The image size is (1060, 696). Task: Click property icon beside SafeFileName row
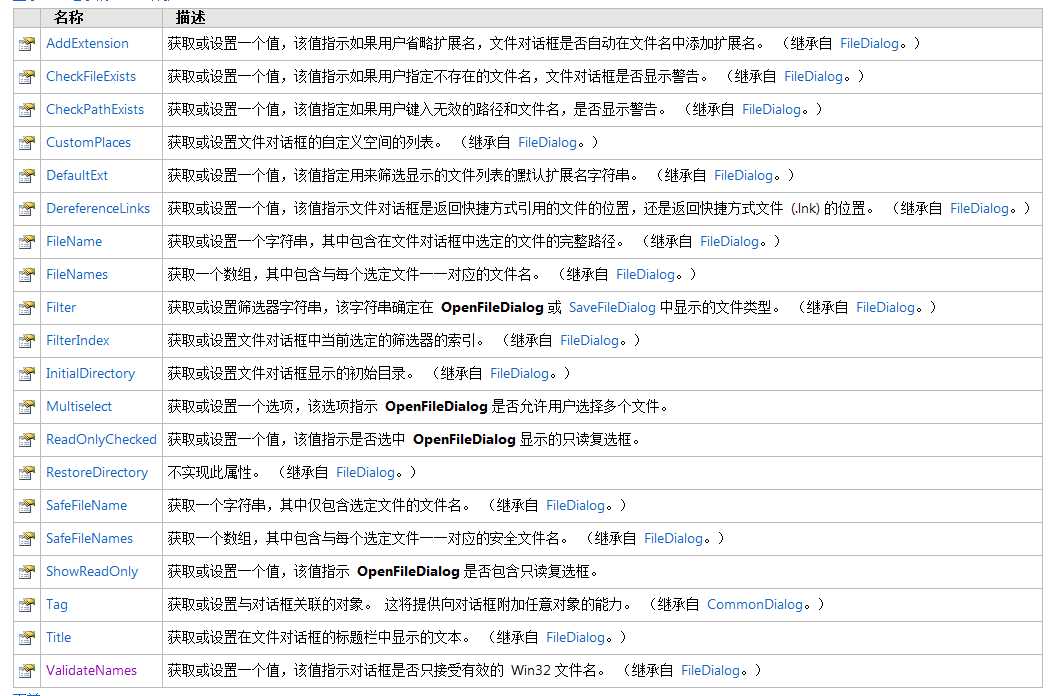26,507
